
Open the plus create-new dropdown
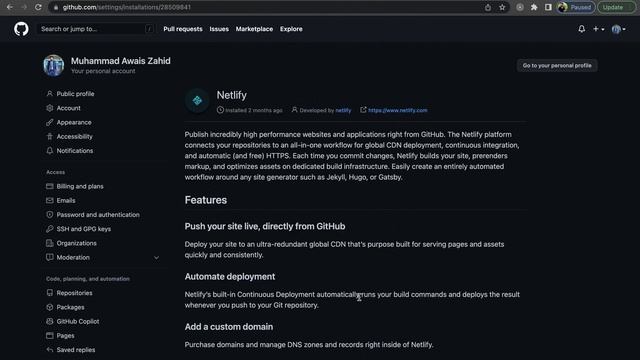(x=598, y=29)
